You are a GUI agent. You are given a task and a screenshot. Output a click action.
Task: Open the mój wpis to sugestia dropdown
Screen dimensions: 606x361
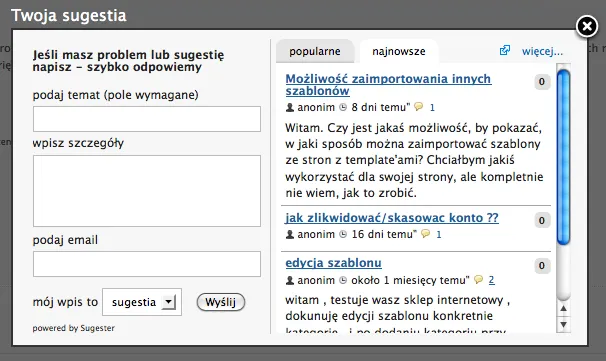point(142,302)
